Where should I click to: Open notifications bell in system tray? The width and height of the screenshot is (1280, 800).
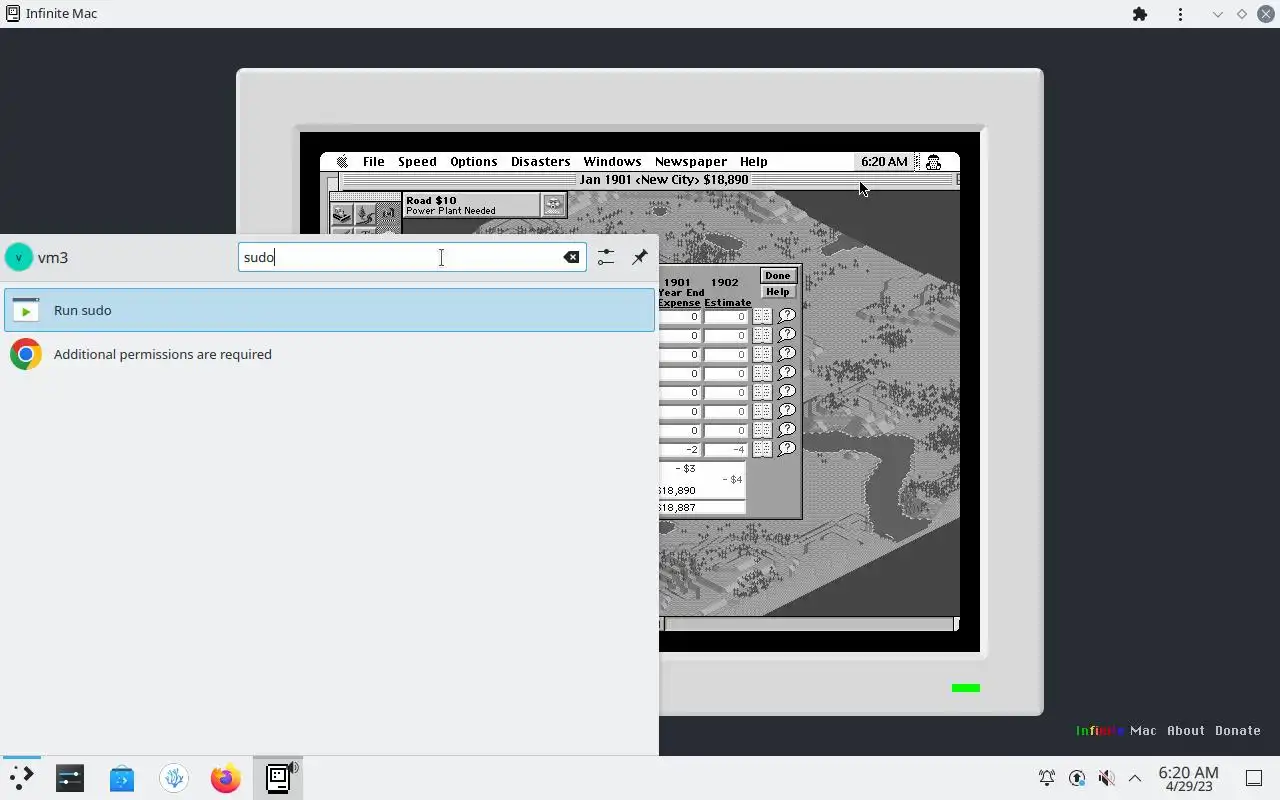click(x=1047, y=778)
